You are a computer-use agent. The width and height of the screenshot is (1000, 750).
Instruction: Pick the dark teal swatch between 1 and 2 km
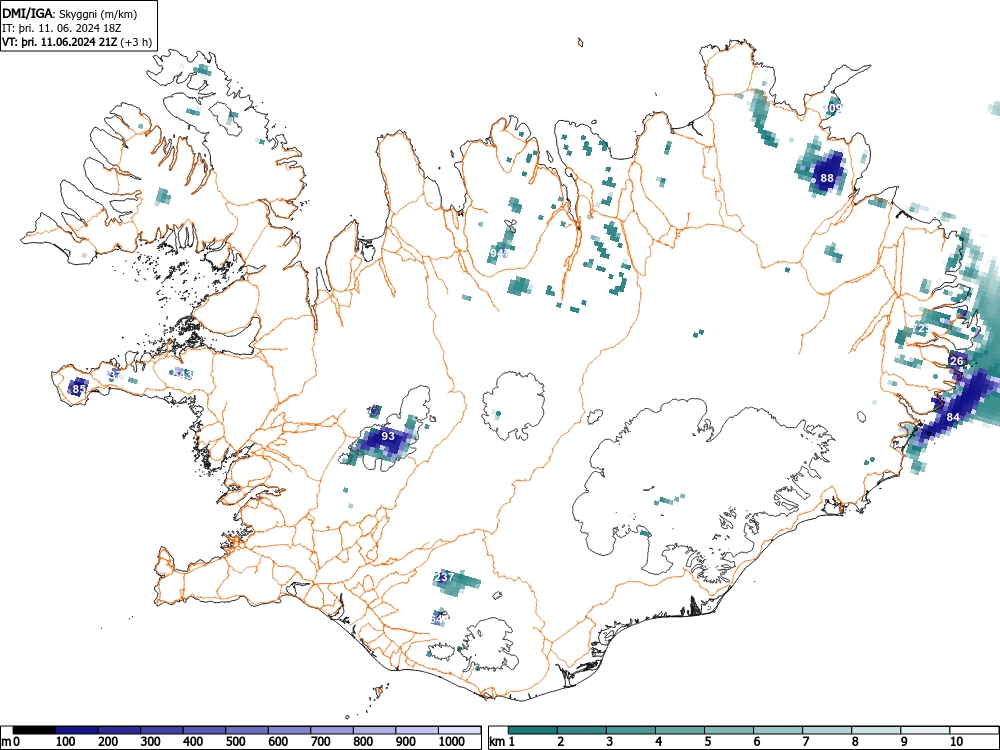(x=533, y=730)
